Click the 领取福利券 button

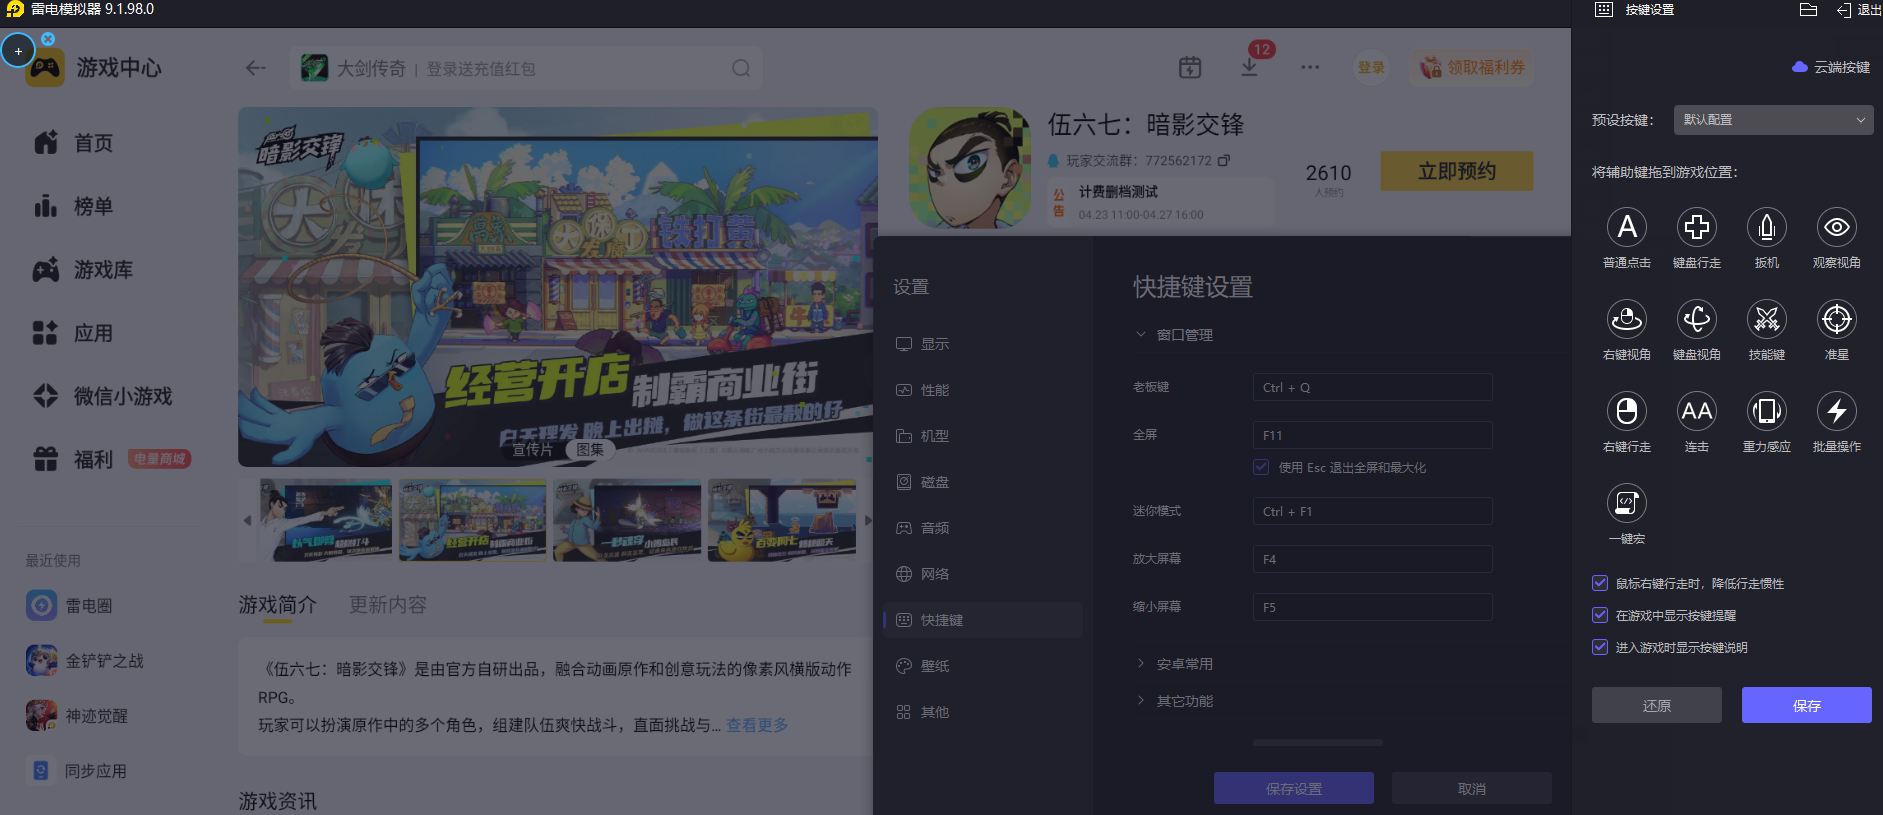[x=1472, y=67]
